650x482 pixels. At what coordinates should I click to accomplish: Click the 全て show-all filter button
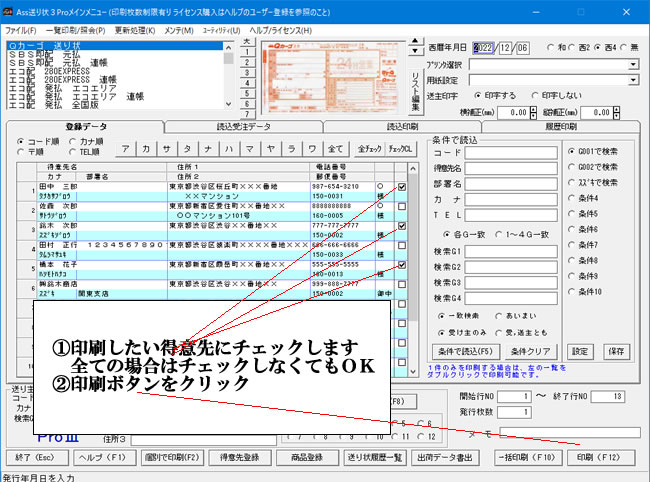click(336, 149)
